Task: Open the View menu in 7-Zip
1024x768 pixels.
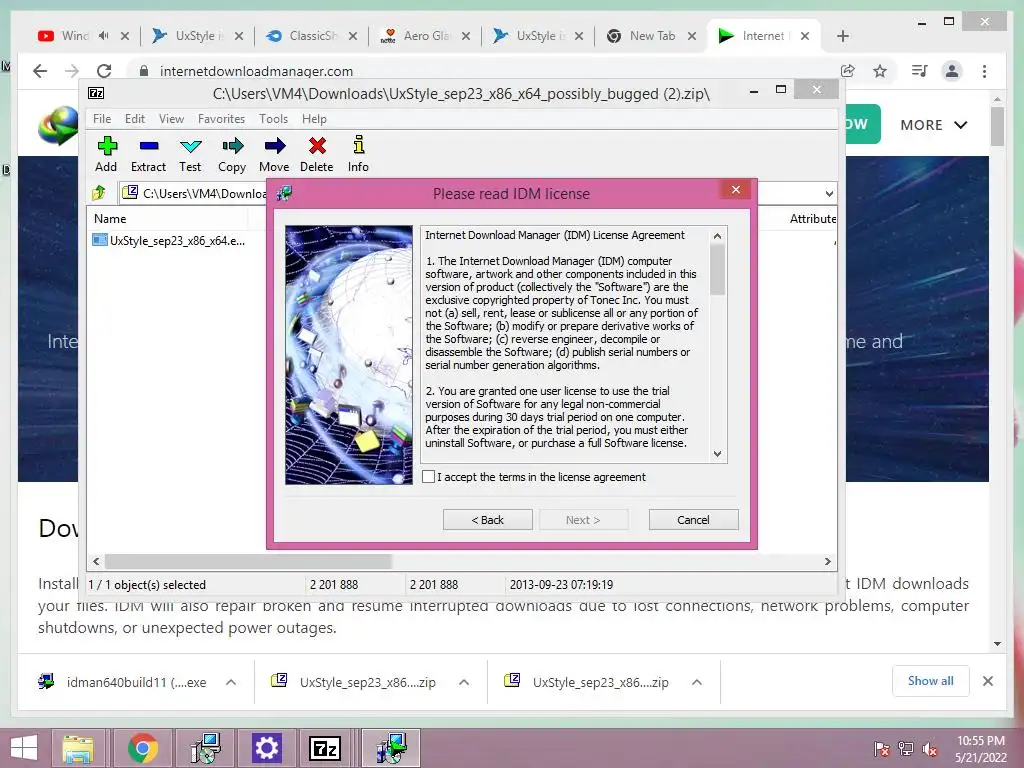Action: click(x=171, y=119)
